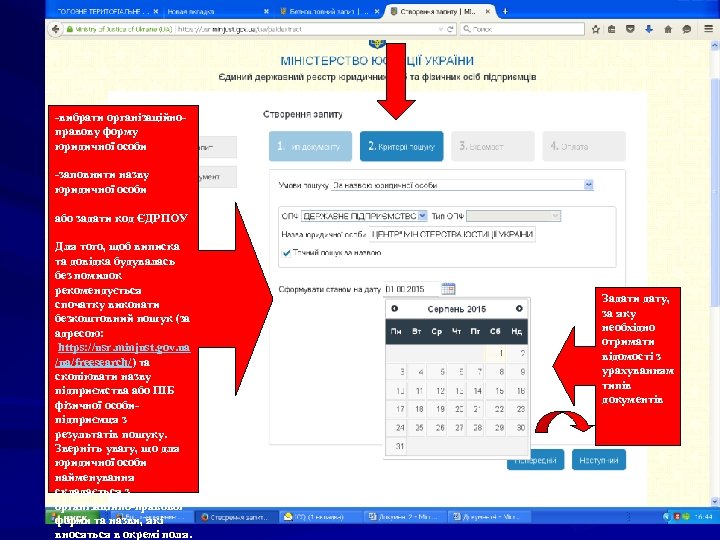This screenshot has height=540, width=720.
Task: Click 'Серпень 2015' month title
Action: (x=456, y=309)
